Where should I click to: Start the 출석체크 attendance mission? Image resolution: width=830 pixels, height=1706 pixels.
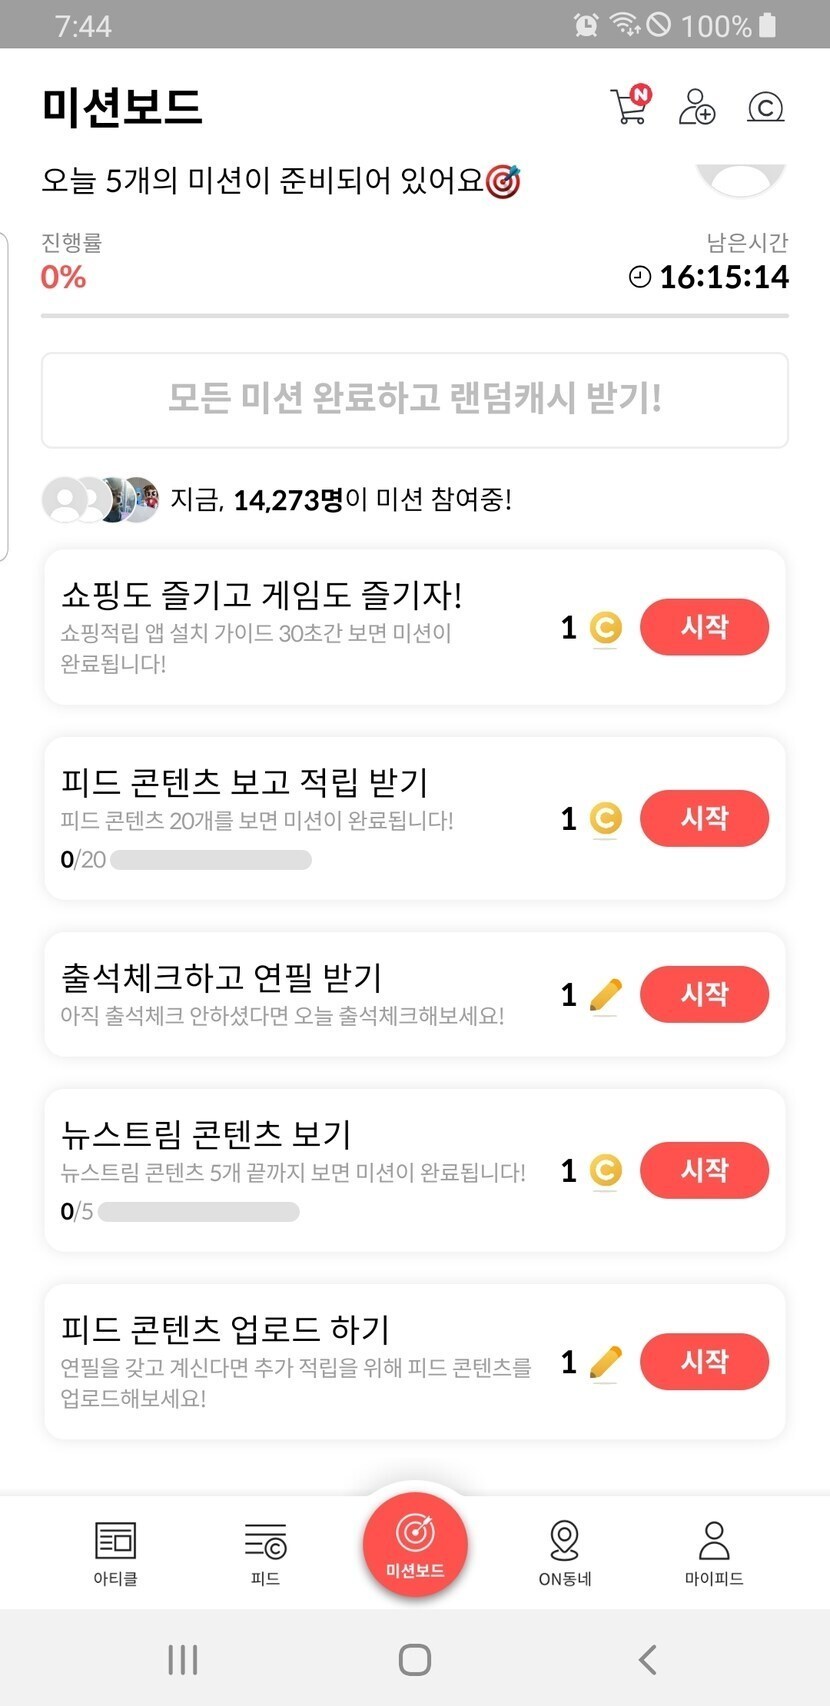[704, 994]
